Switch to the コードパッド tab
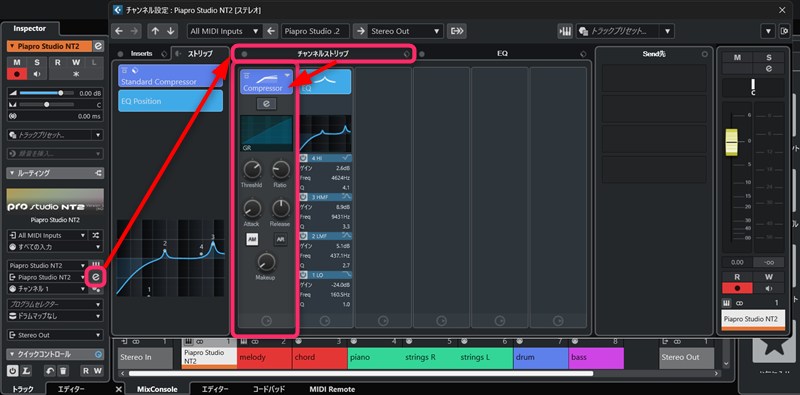This screenshot has width=800, height=395. (x=268, y=389)
